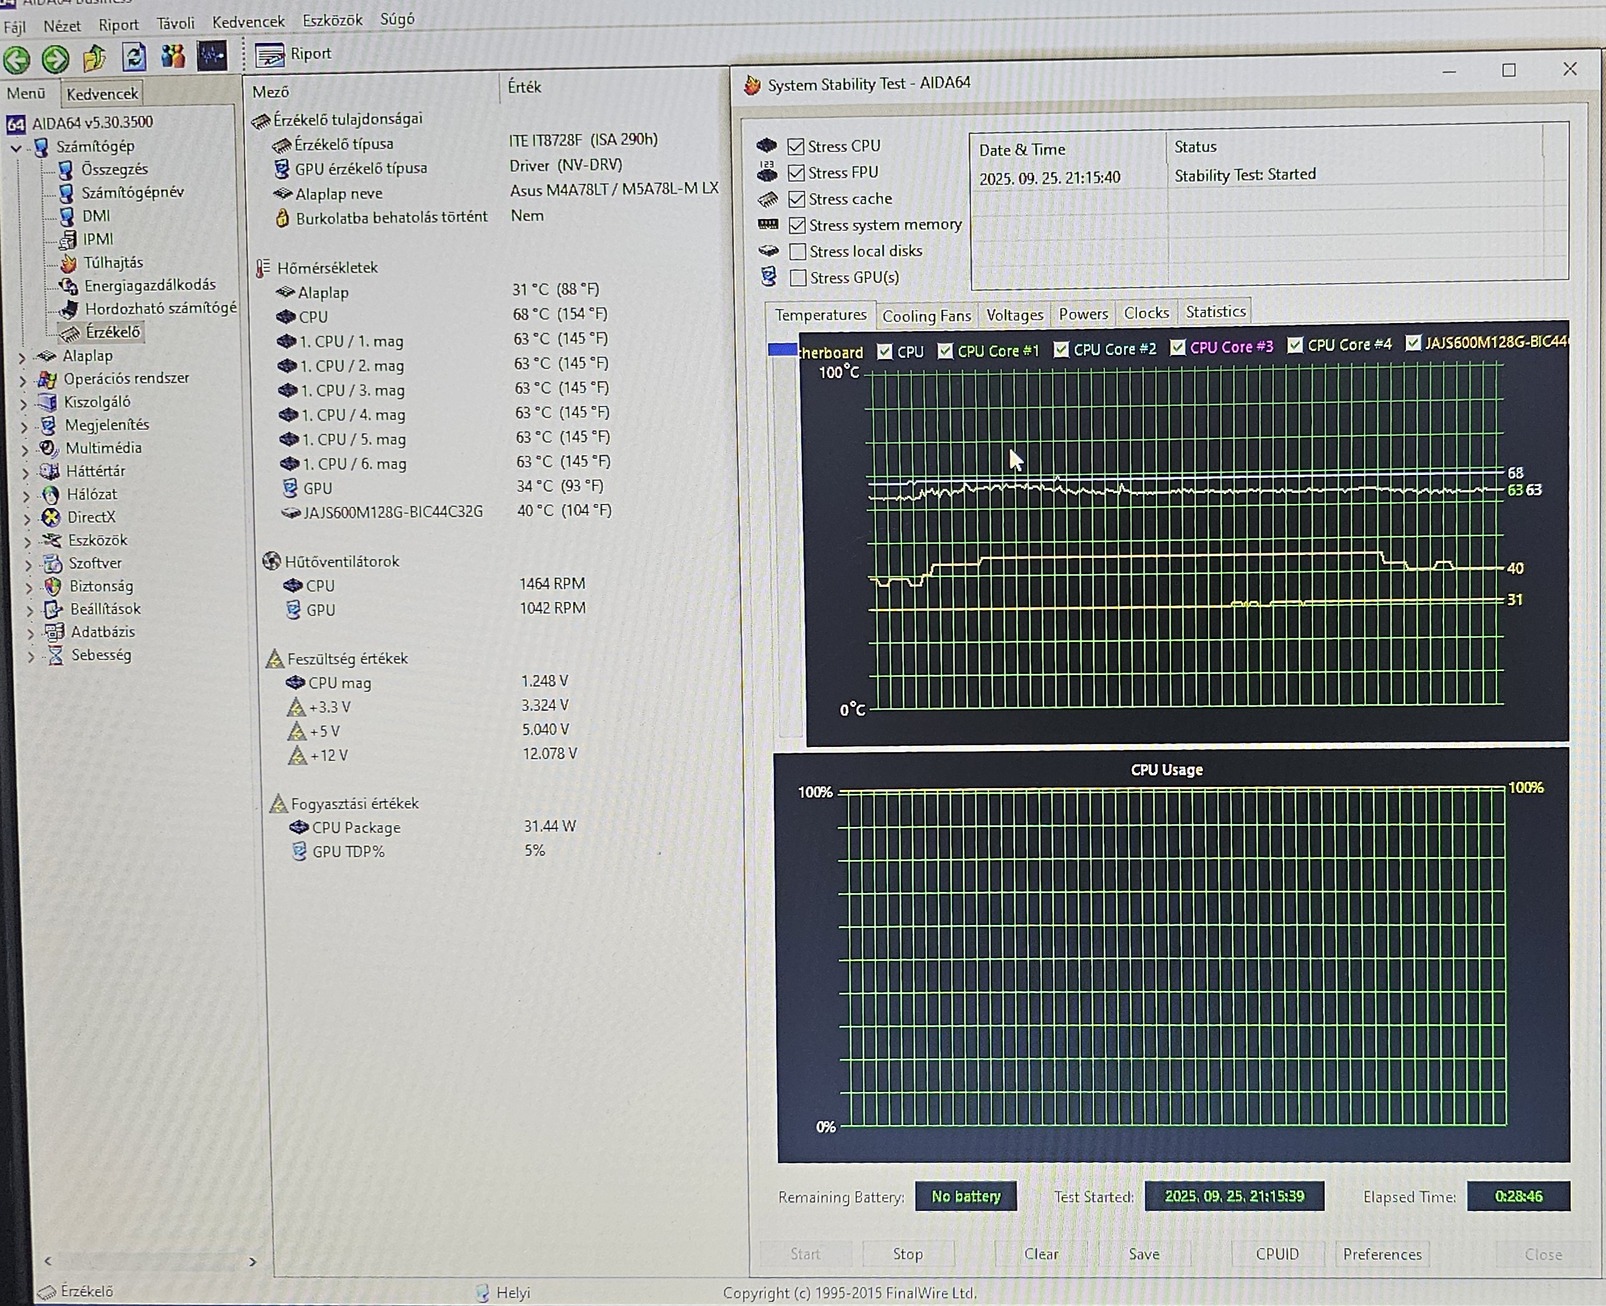Click the Save button
Screen dimensions: 1606x1306
coord(1144,1254)
